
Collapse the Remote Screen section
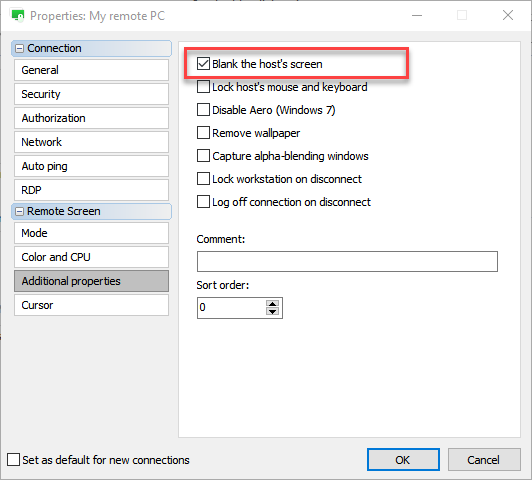20,212
